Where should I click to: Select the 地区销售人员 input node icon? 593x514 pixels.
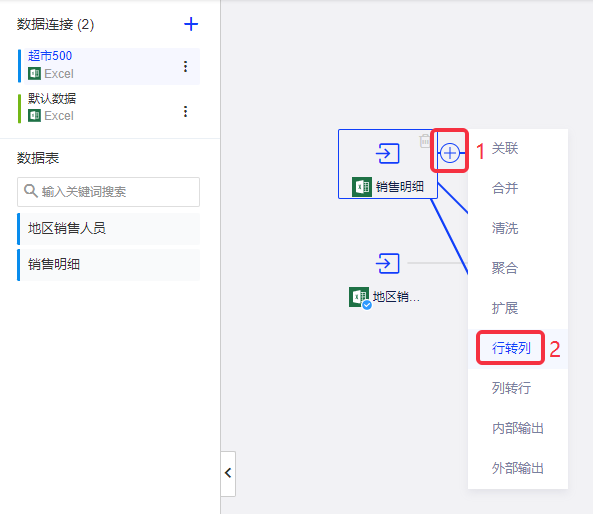pyautogui.click(x=387, y=263)
